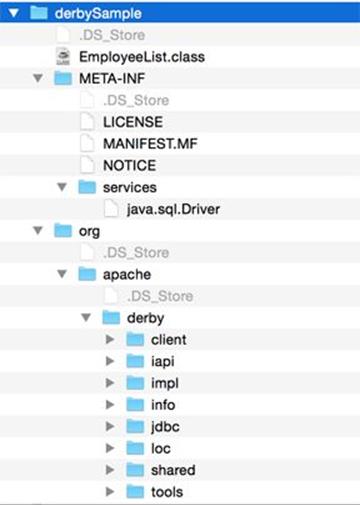
Task: Collapse the apache folder triangle
Action: (62, 274)
